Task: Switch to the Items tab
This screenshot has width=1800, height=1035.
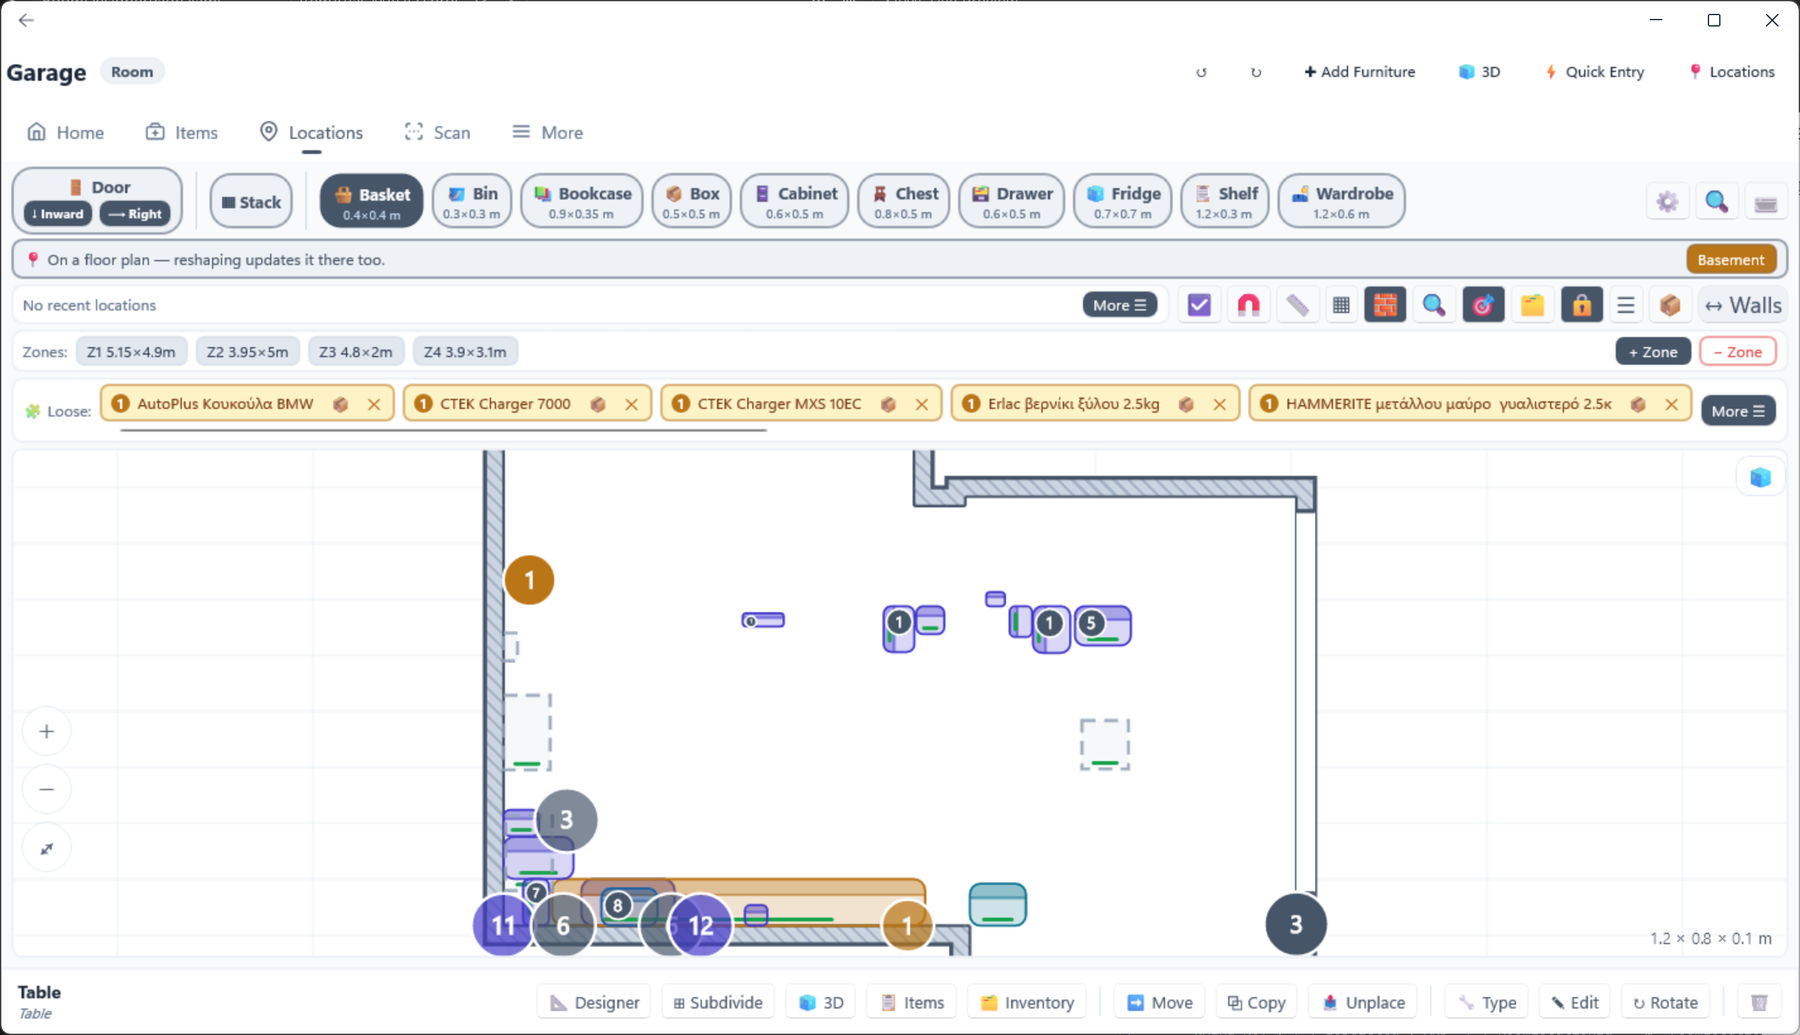Action: [181, 132]
